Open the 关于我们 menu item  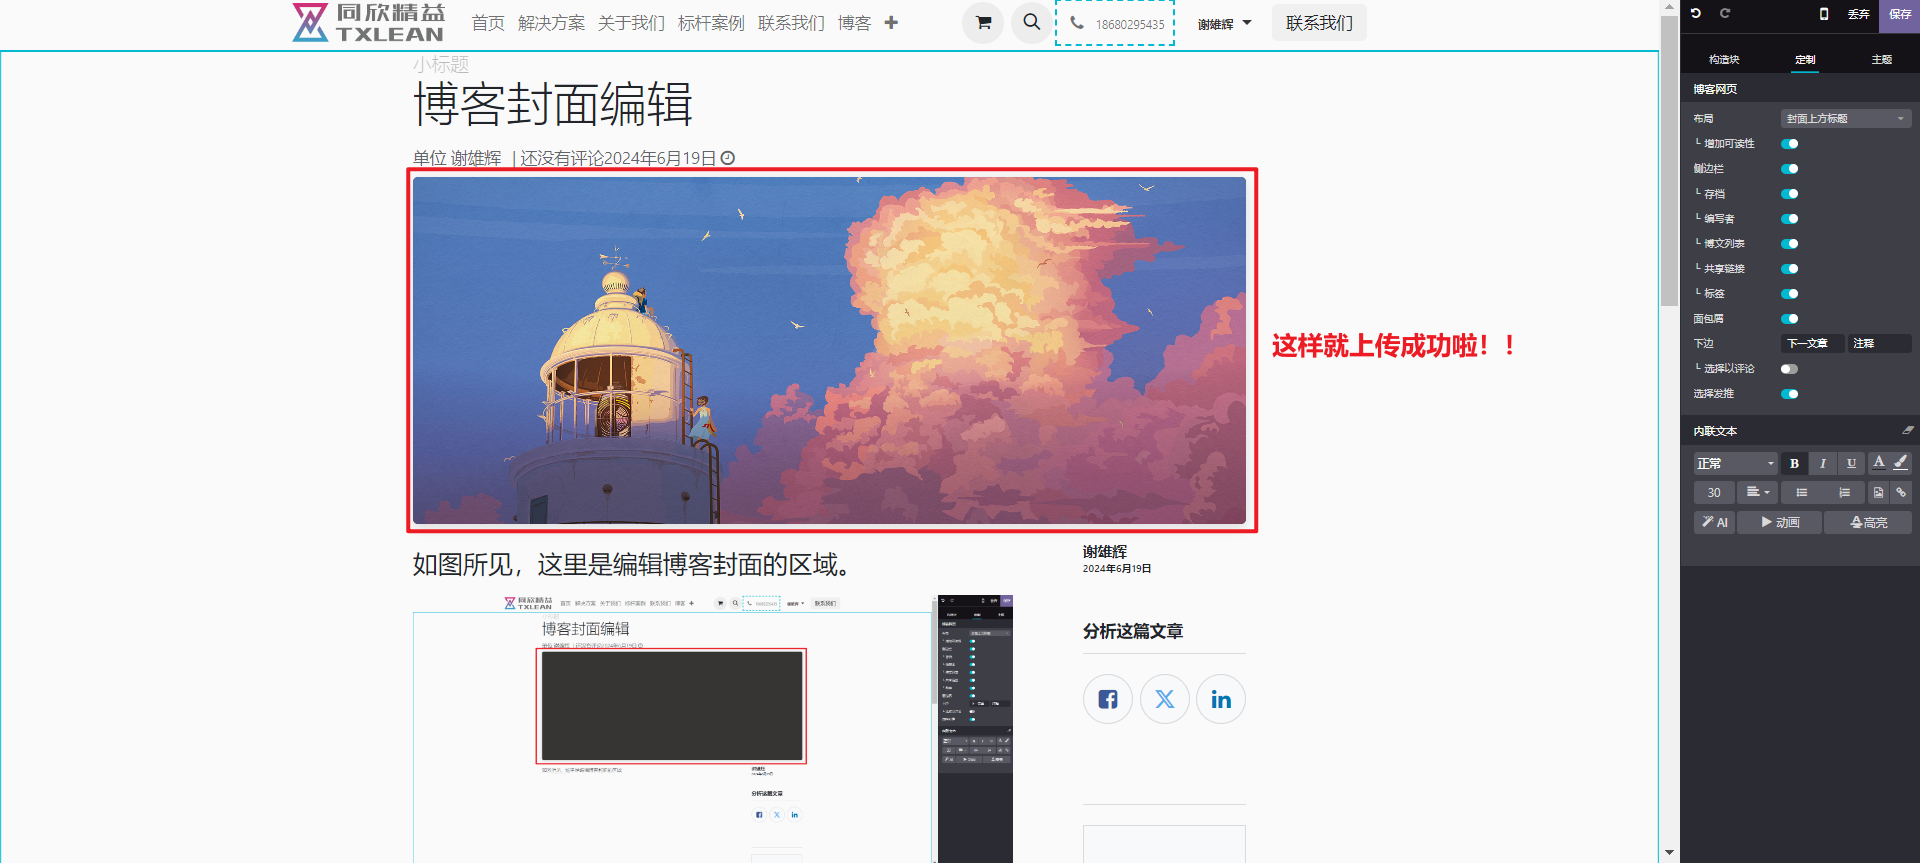(x=631, y=23)
